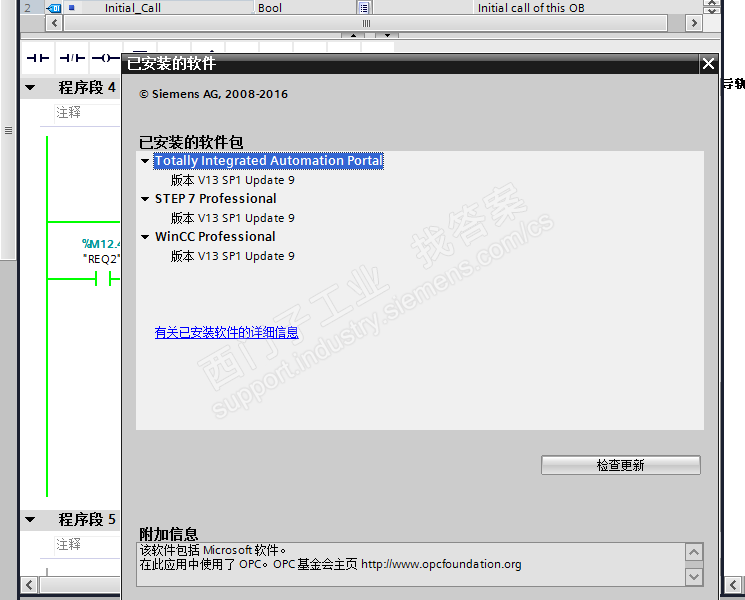
Task: Insert a normally open contact
Action: 38,58
